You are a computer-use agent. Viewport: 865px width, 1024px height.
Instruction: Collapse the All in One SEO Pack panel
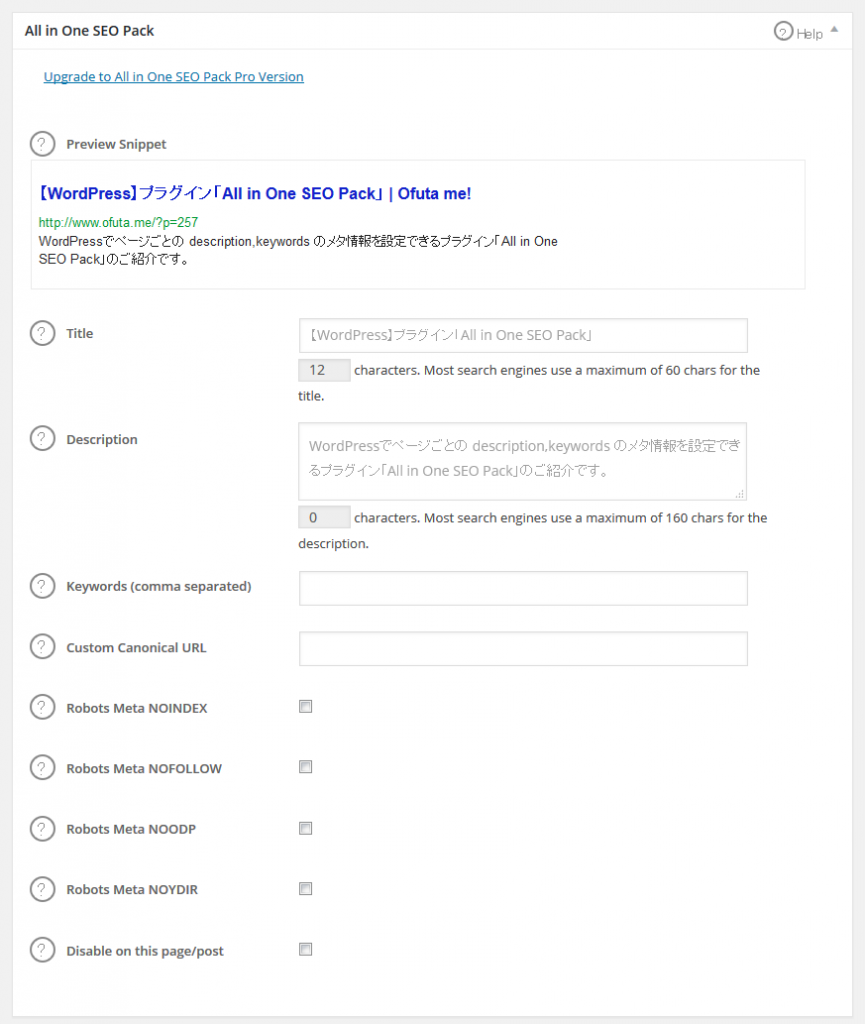pos(834,29)
